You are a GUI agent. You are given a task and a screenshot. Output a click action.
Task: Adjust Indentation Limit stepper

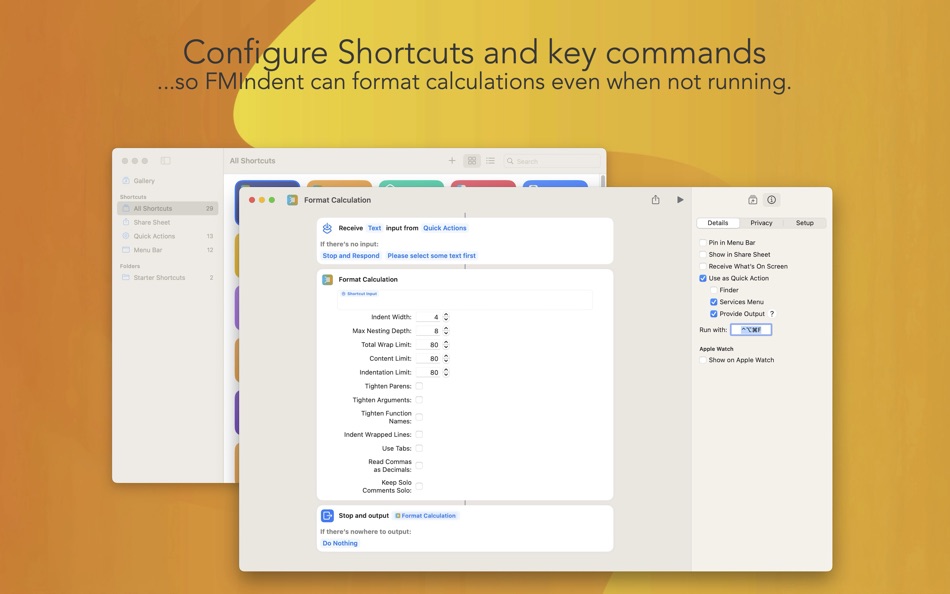click(446, 372)
